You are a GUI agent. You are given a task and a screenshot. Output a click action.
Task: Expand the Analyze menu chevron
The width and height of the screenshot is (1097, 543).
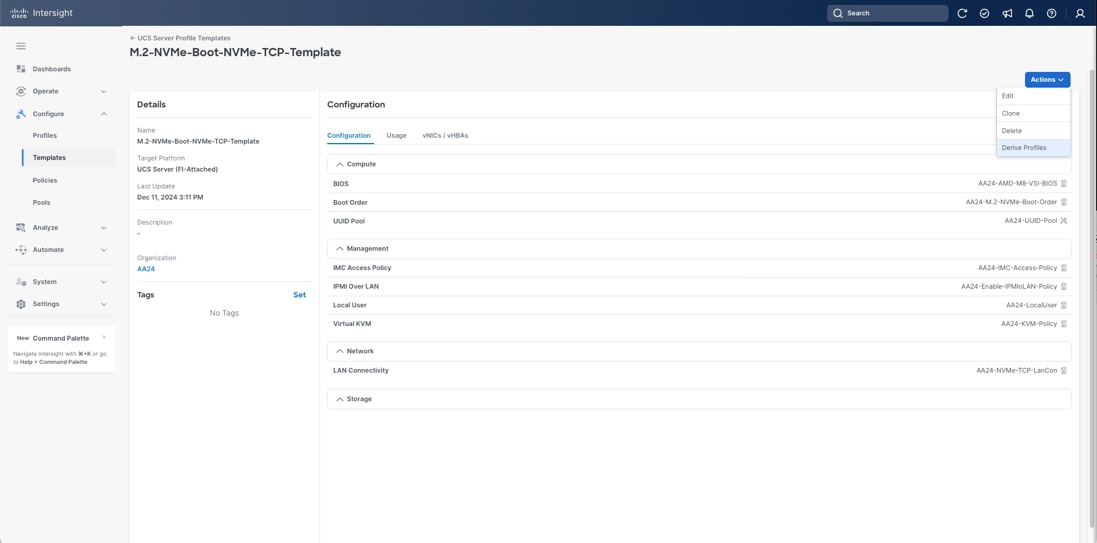click(x=104, y=227)
